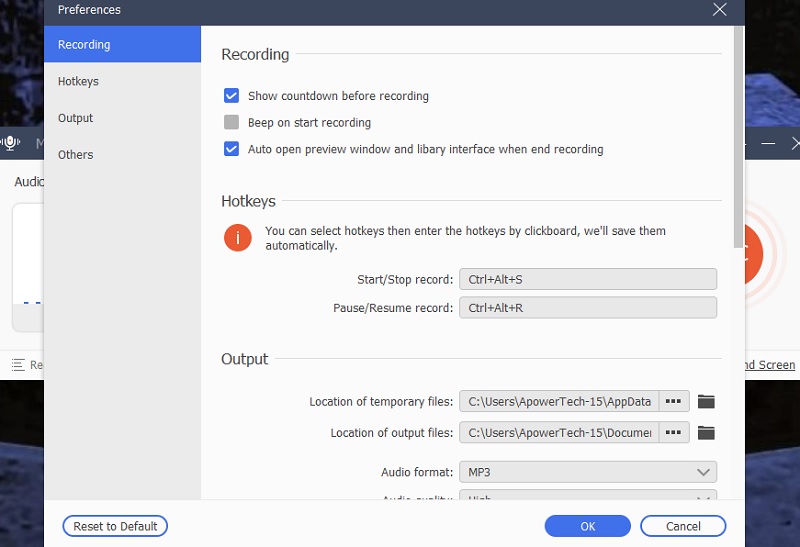The image size is (800, 547).
Task: Cancel the Preferences dialog
Action: [683, 526]
